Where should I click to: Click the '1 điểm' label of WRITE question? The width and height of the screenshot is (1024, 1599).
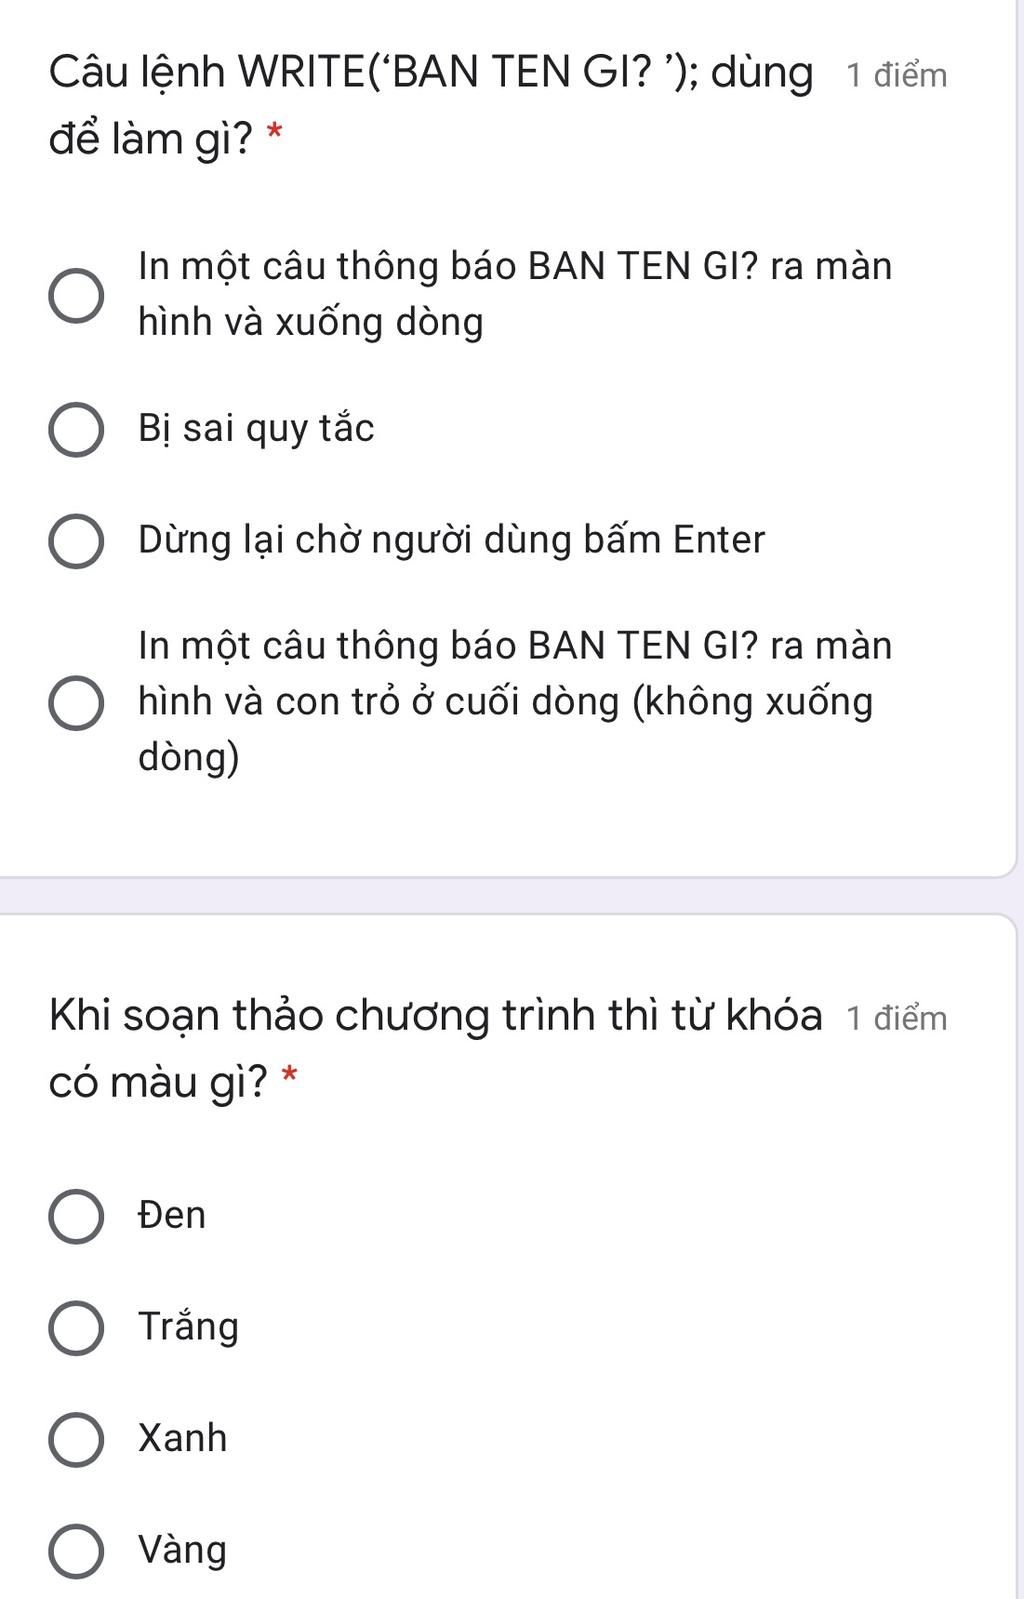click(897, 75)
